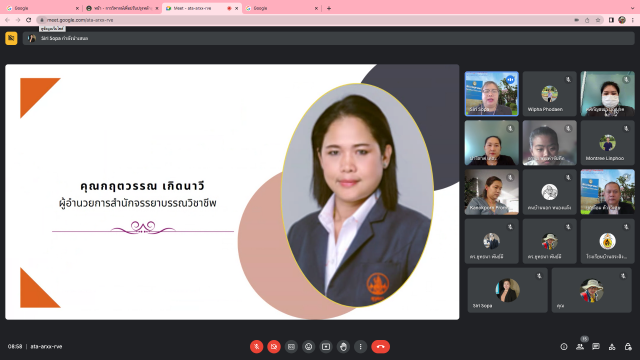Select Siri Sopa's live video tile
This screenshot has height=360, width=640.
tap(491, 93)
